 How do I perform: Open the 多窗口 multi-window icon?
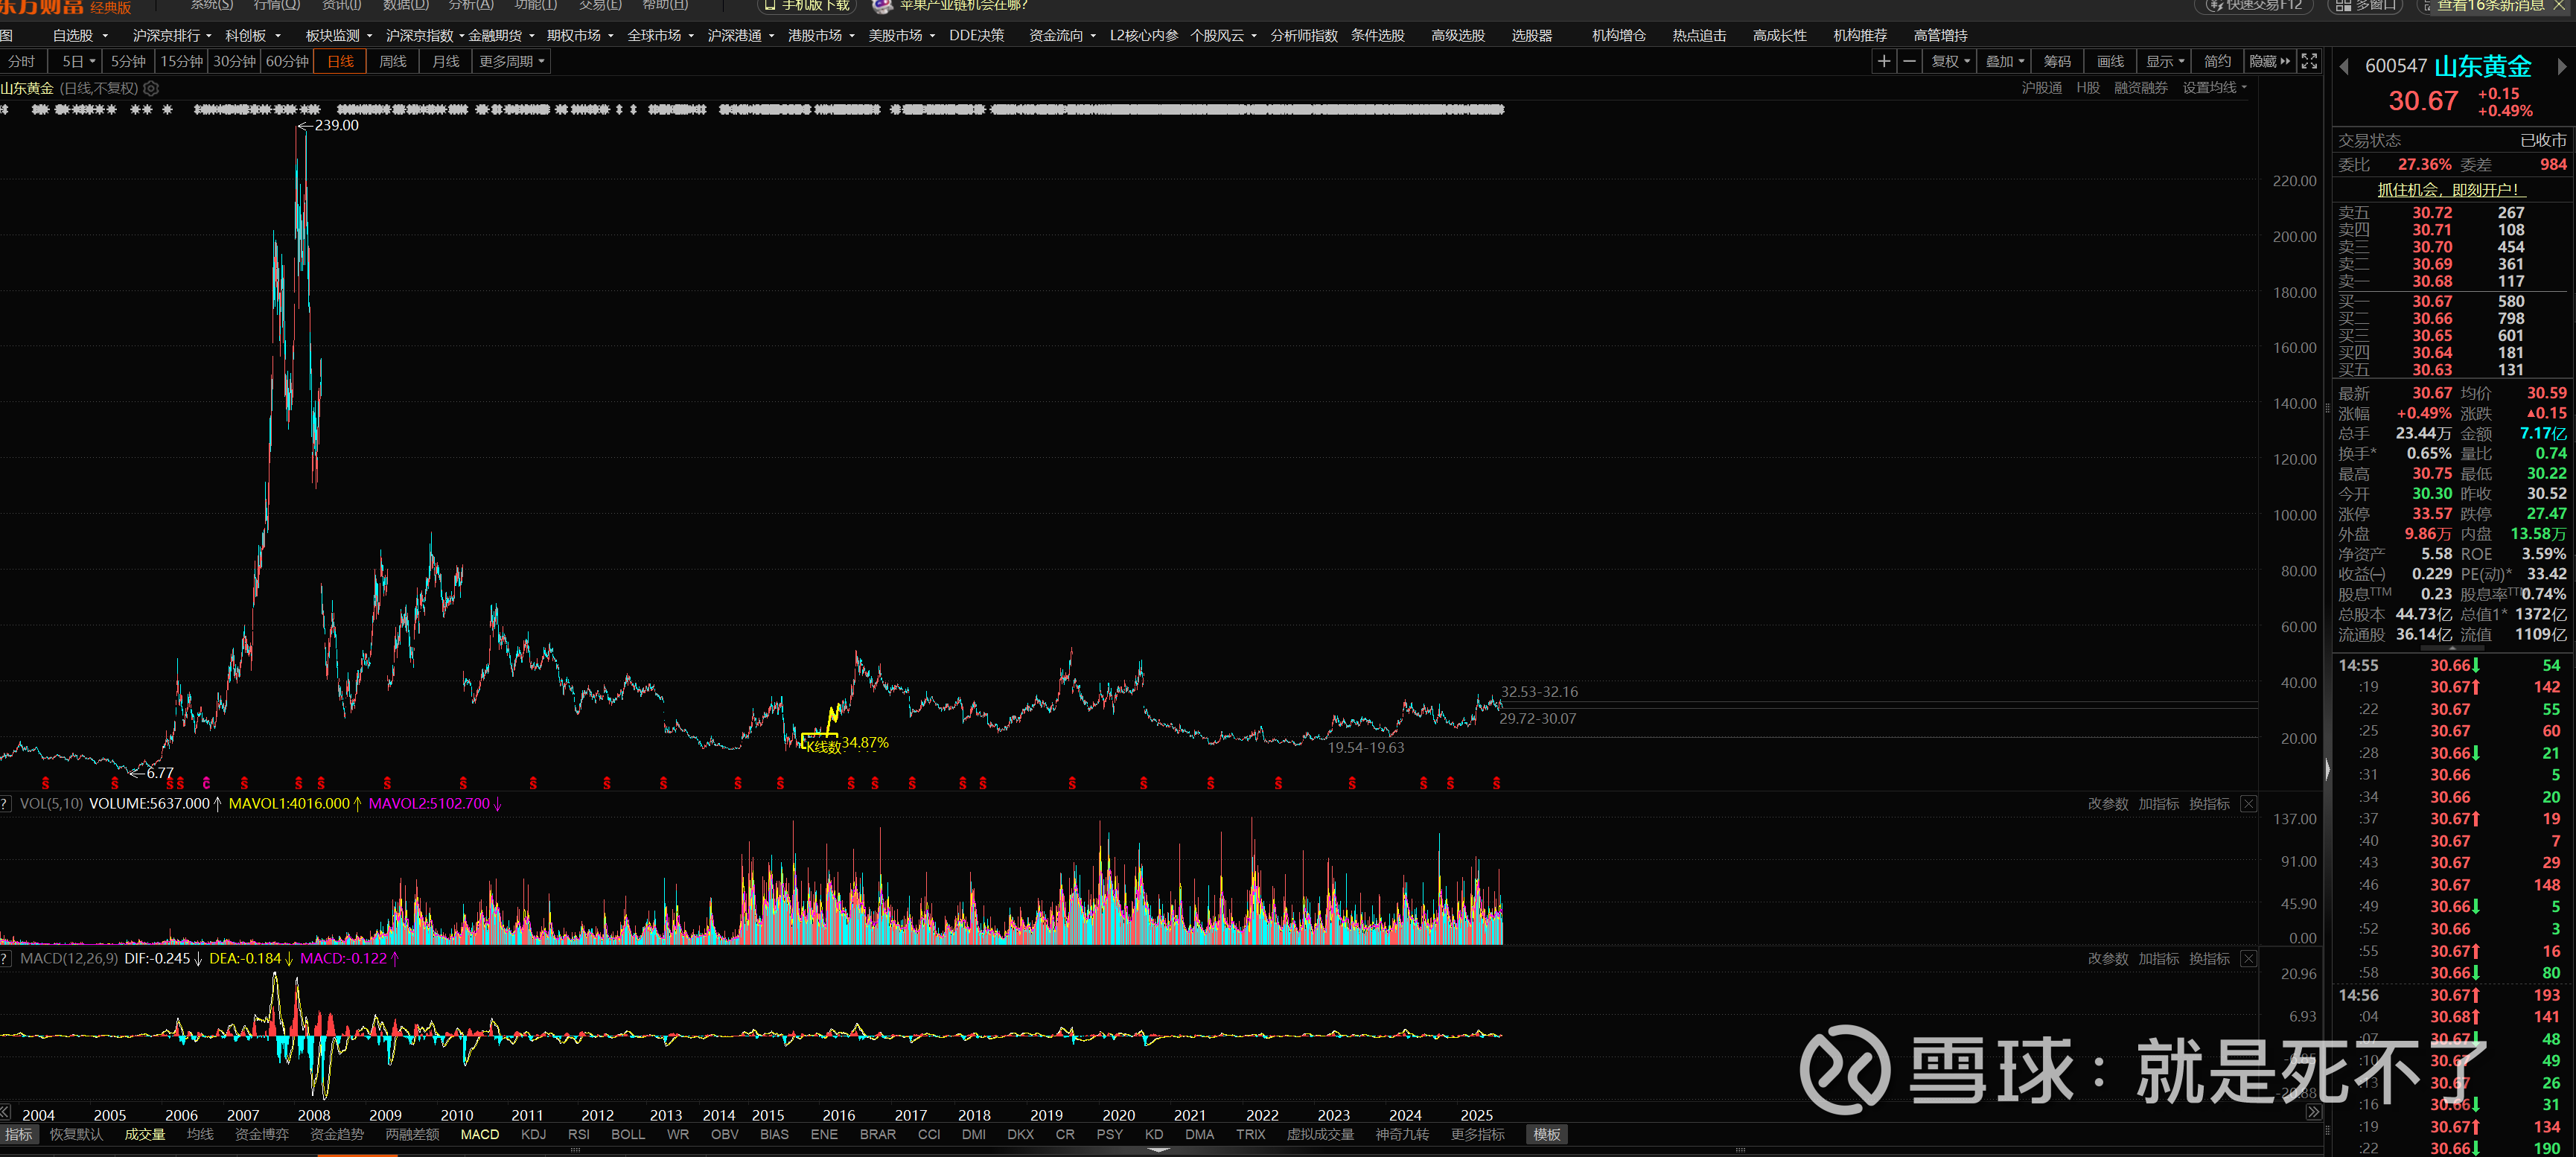point(2367,5)
